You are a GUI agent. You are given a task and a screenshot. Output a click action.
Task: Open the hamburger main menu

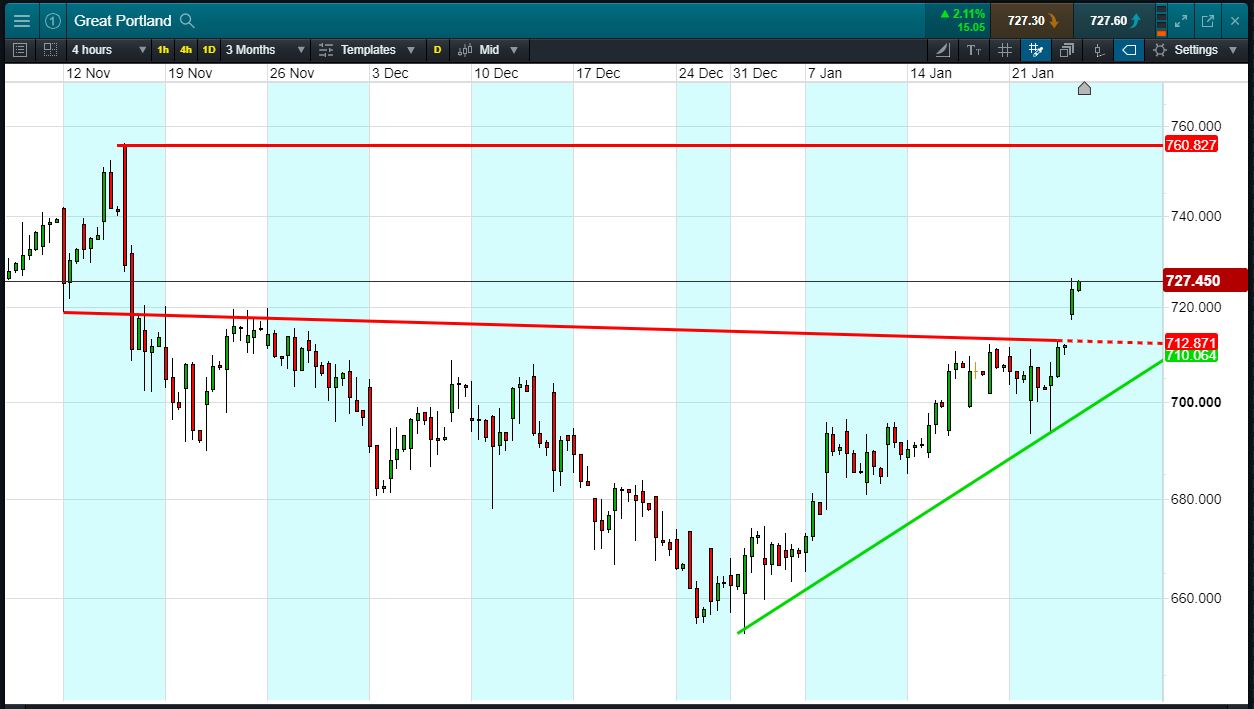[x=22, y=20]
